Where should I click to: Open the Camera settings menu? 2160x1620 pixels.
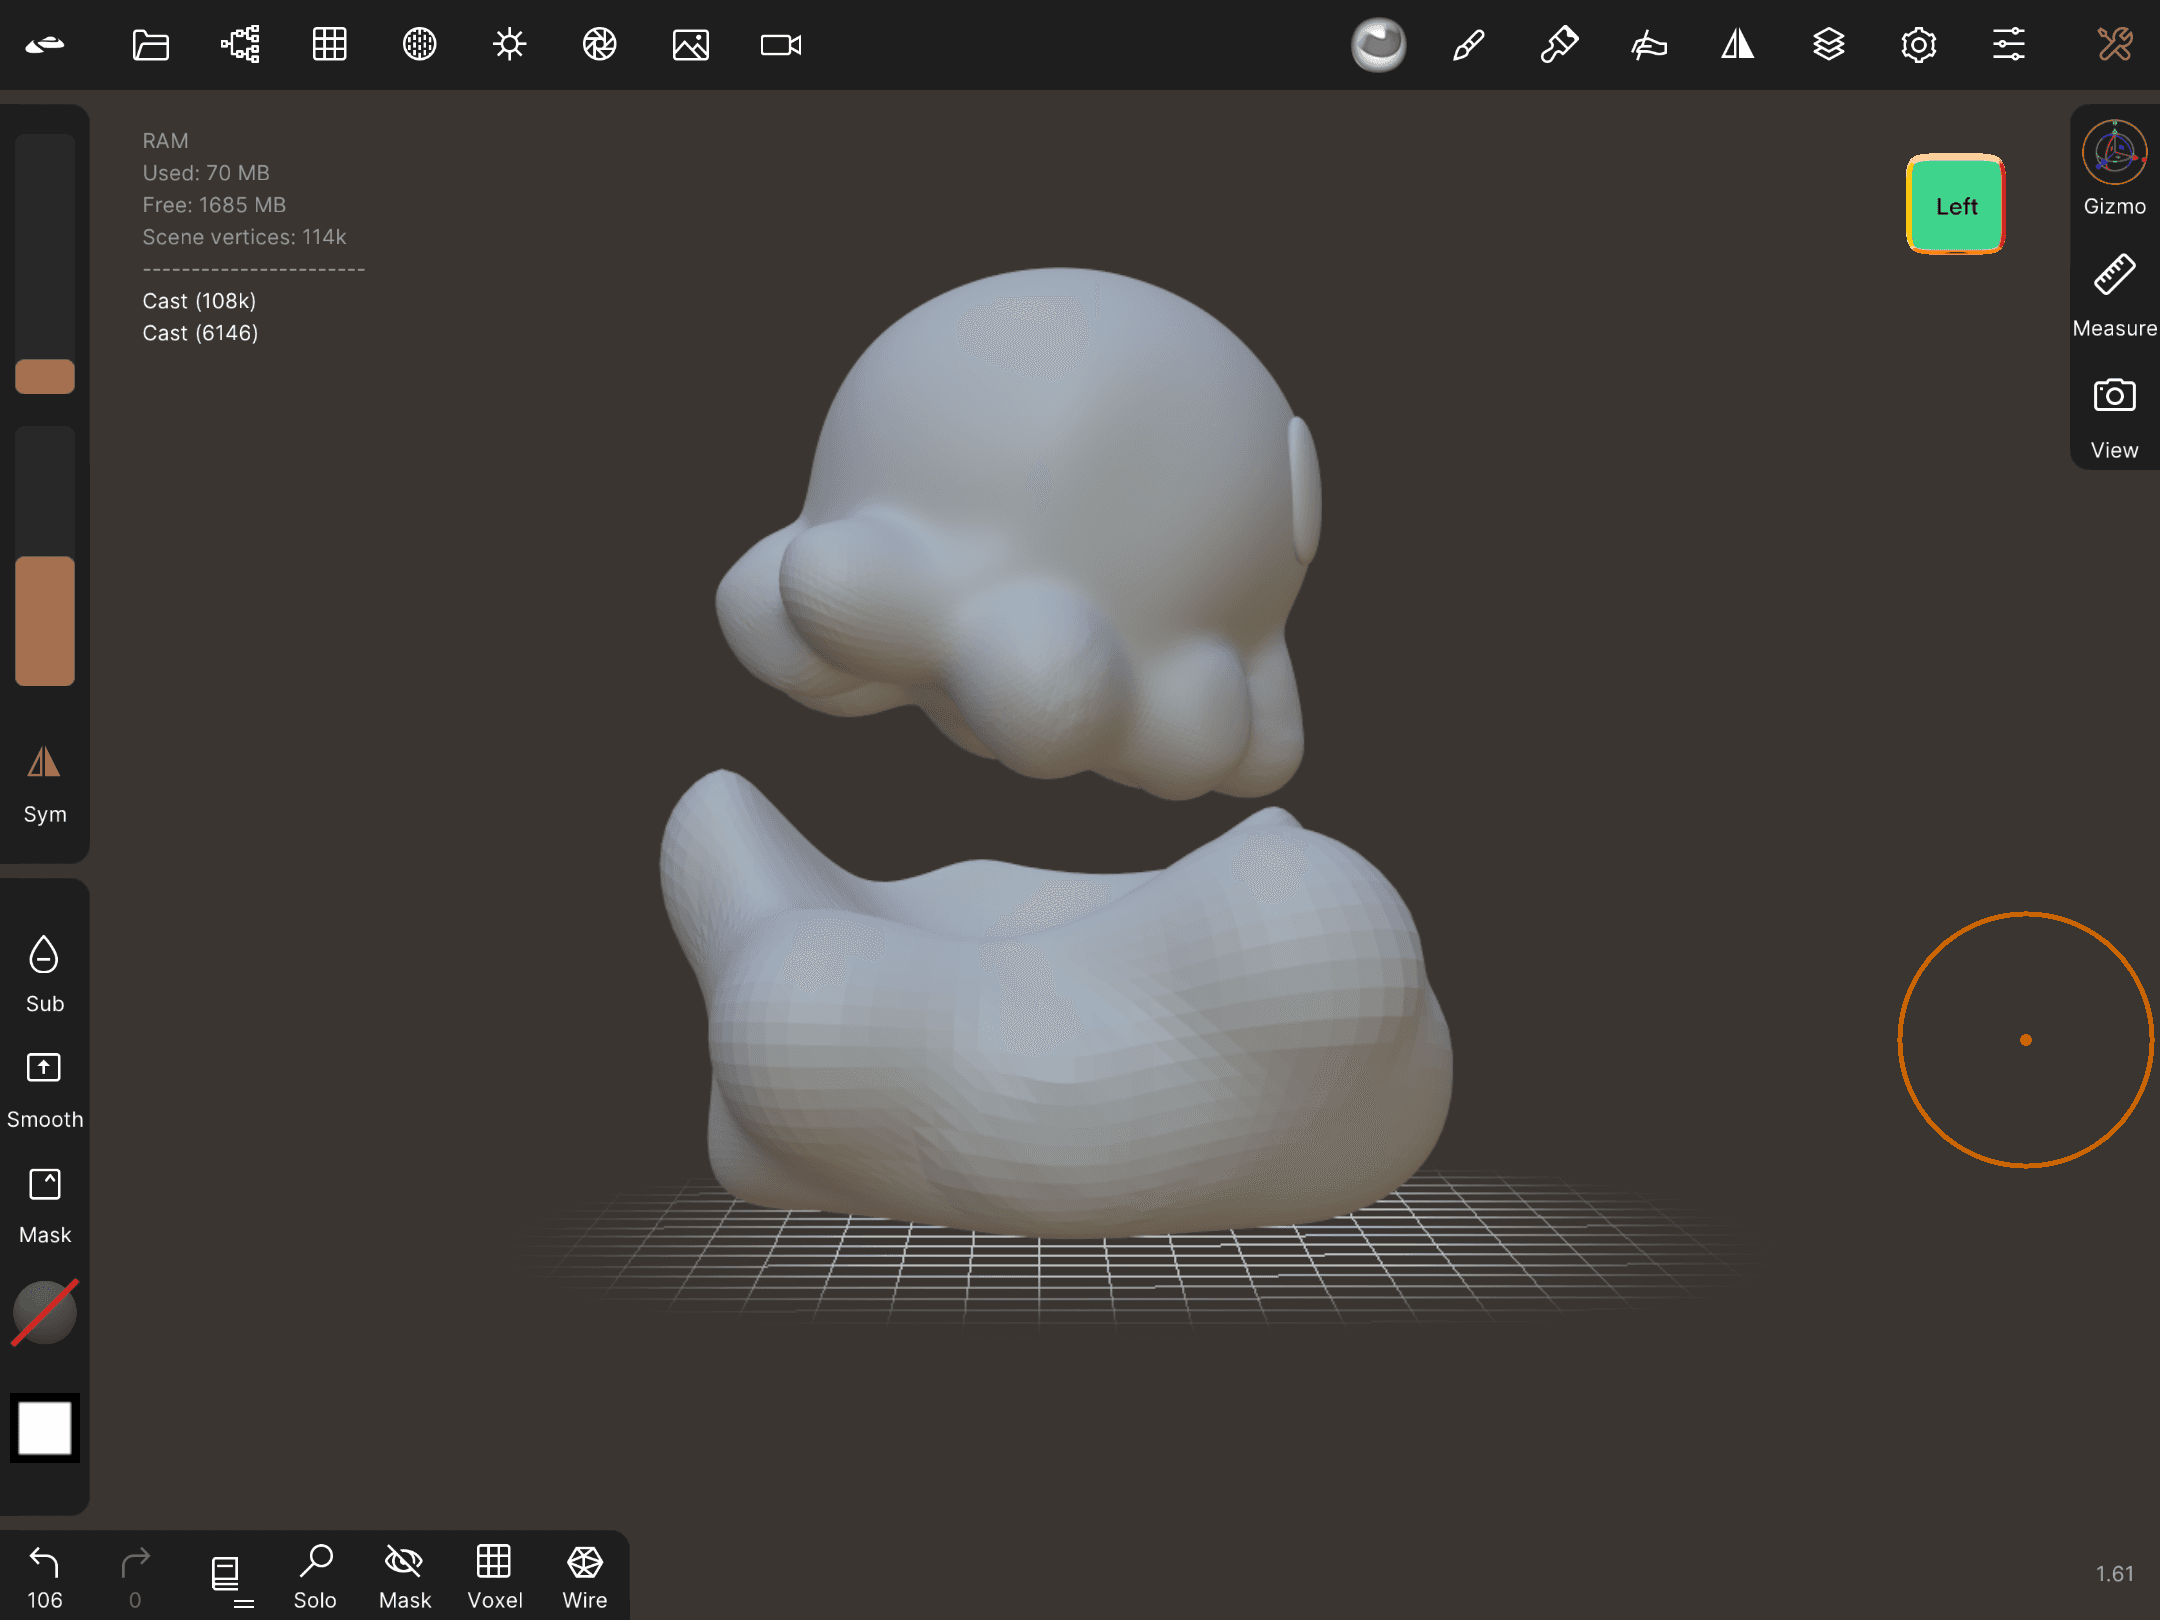pos(780,45)
